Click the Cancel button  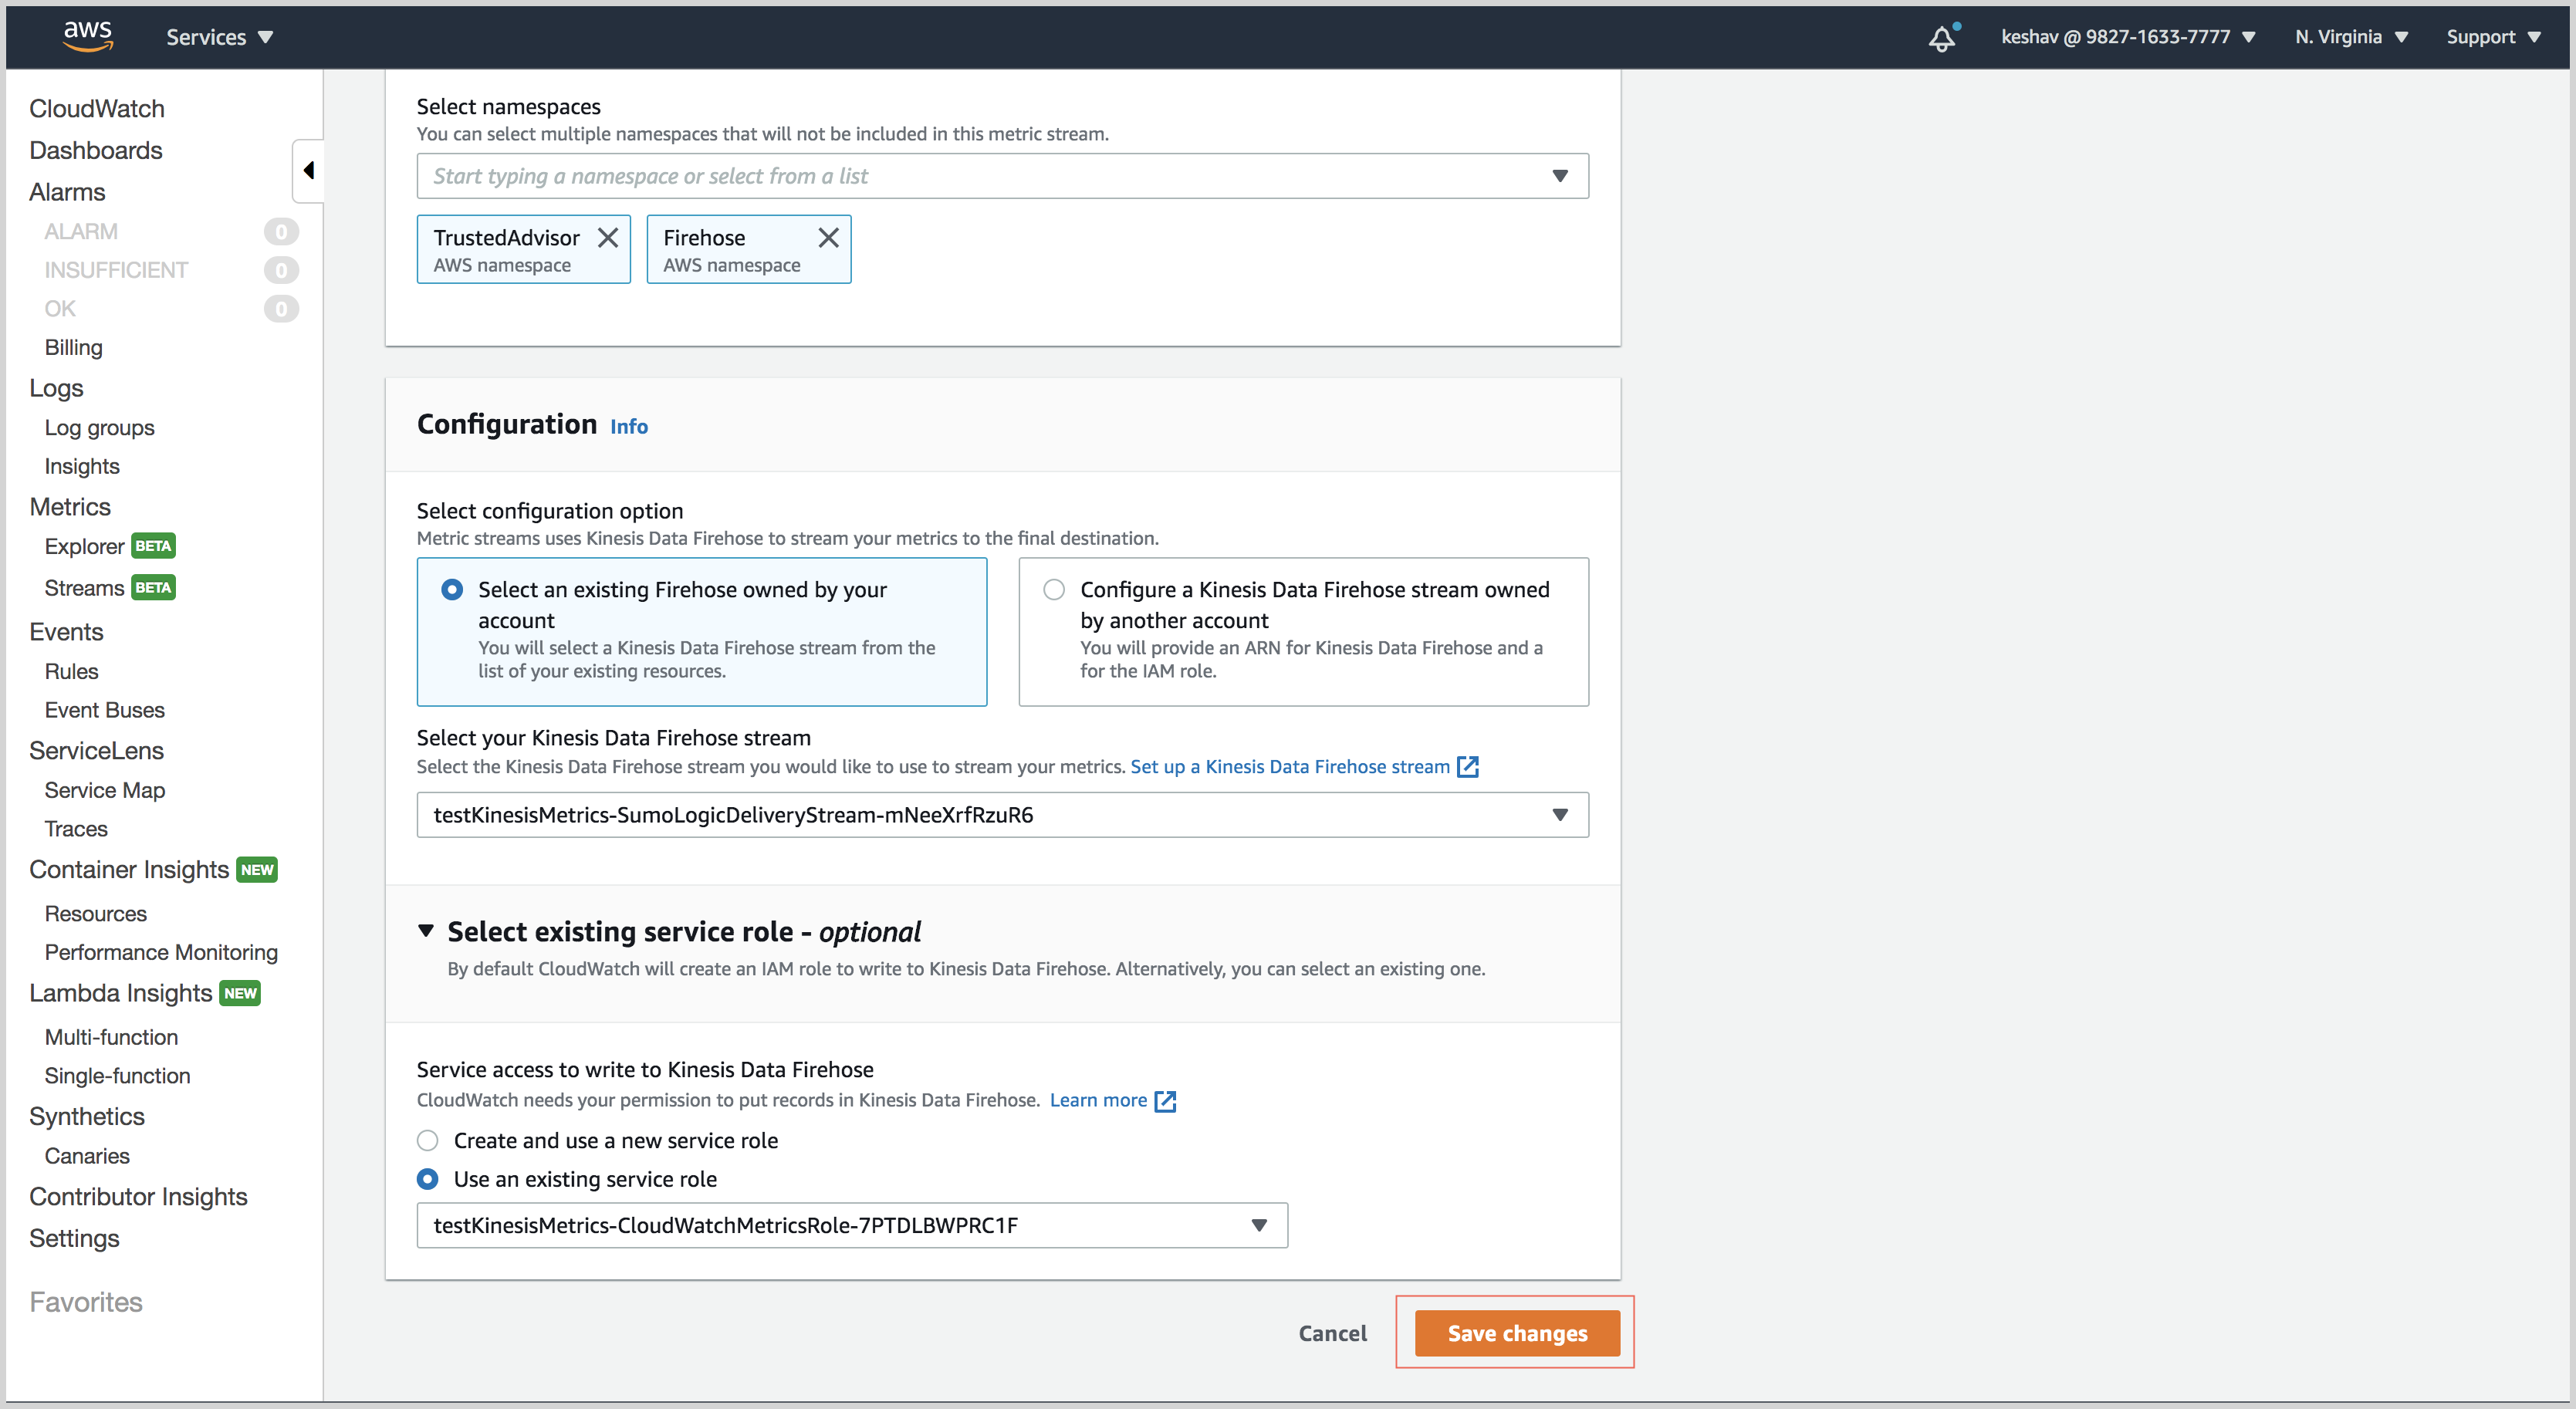coord(1332,1334)
